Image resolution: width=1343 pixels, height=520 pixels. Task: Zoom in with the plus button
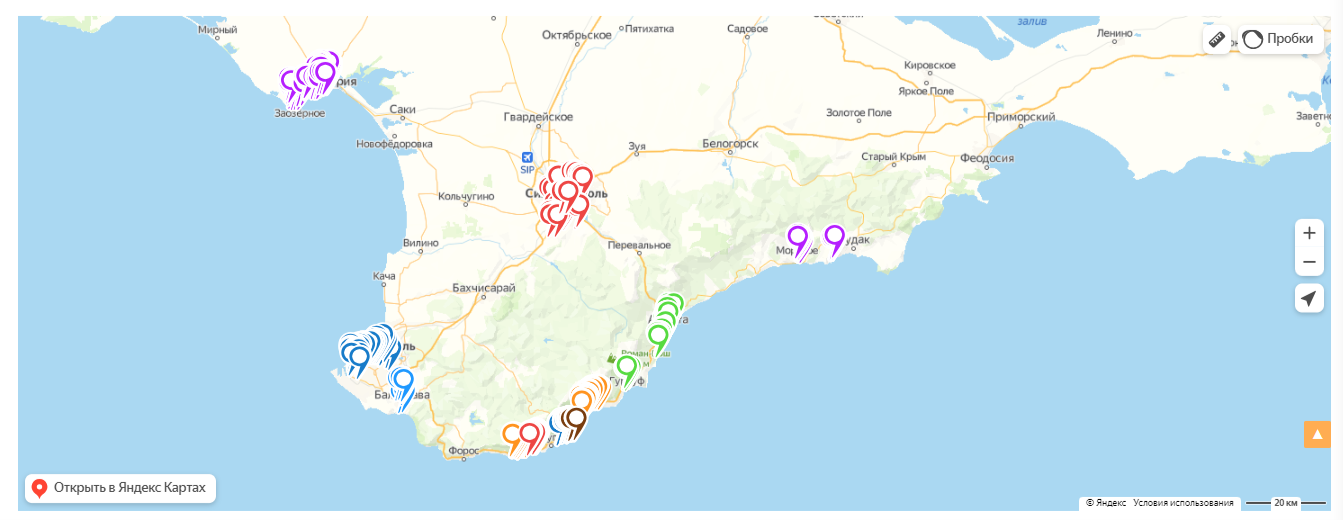(1309, 233)
